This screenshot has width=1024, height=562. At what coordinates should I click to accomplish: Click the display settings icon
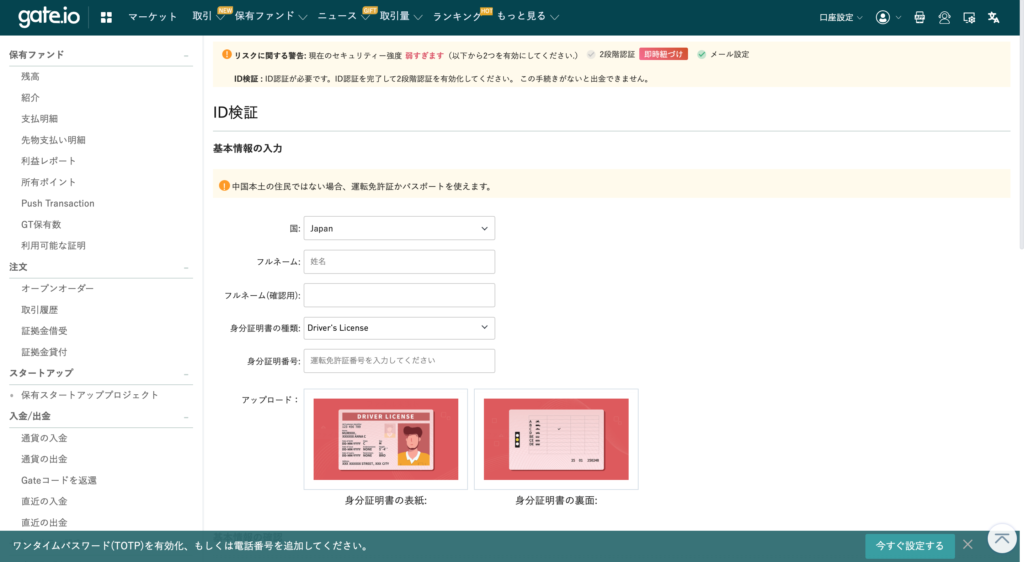coord(969,18)
